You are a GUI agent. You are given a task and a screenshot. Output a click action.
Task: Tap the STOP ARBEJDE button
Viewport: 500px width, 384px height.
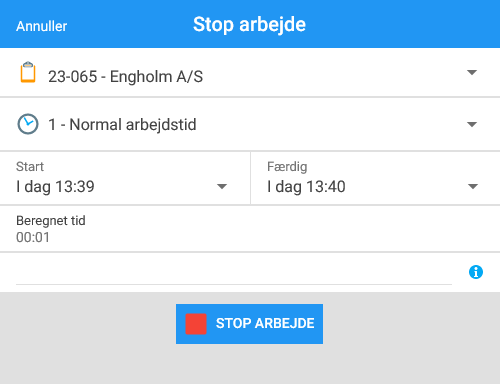(x=249, y=324)
